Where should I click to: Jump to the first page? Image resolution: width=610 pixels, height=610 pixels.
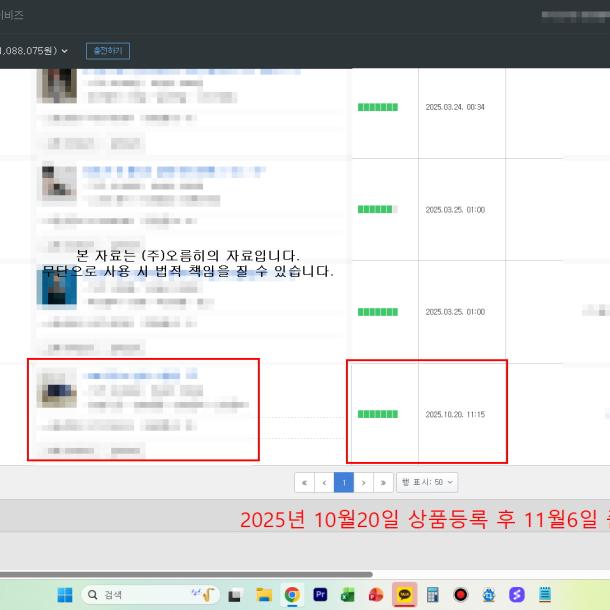pos(304,482)
